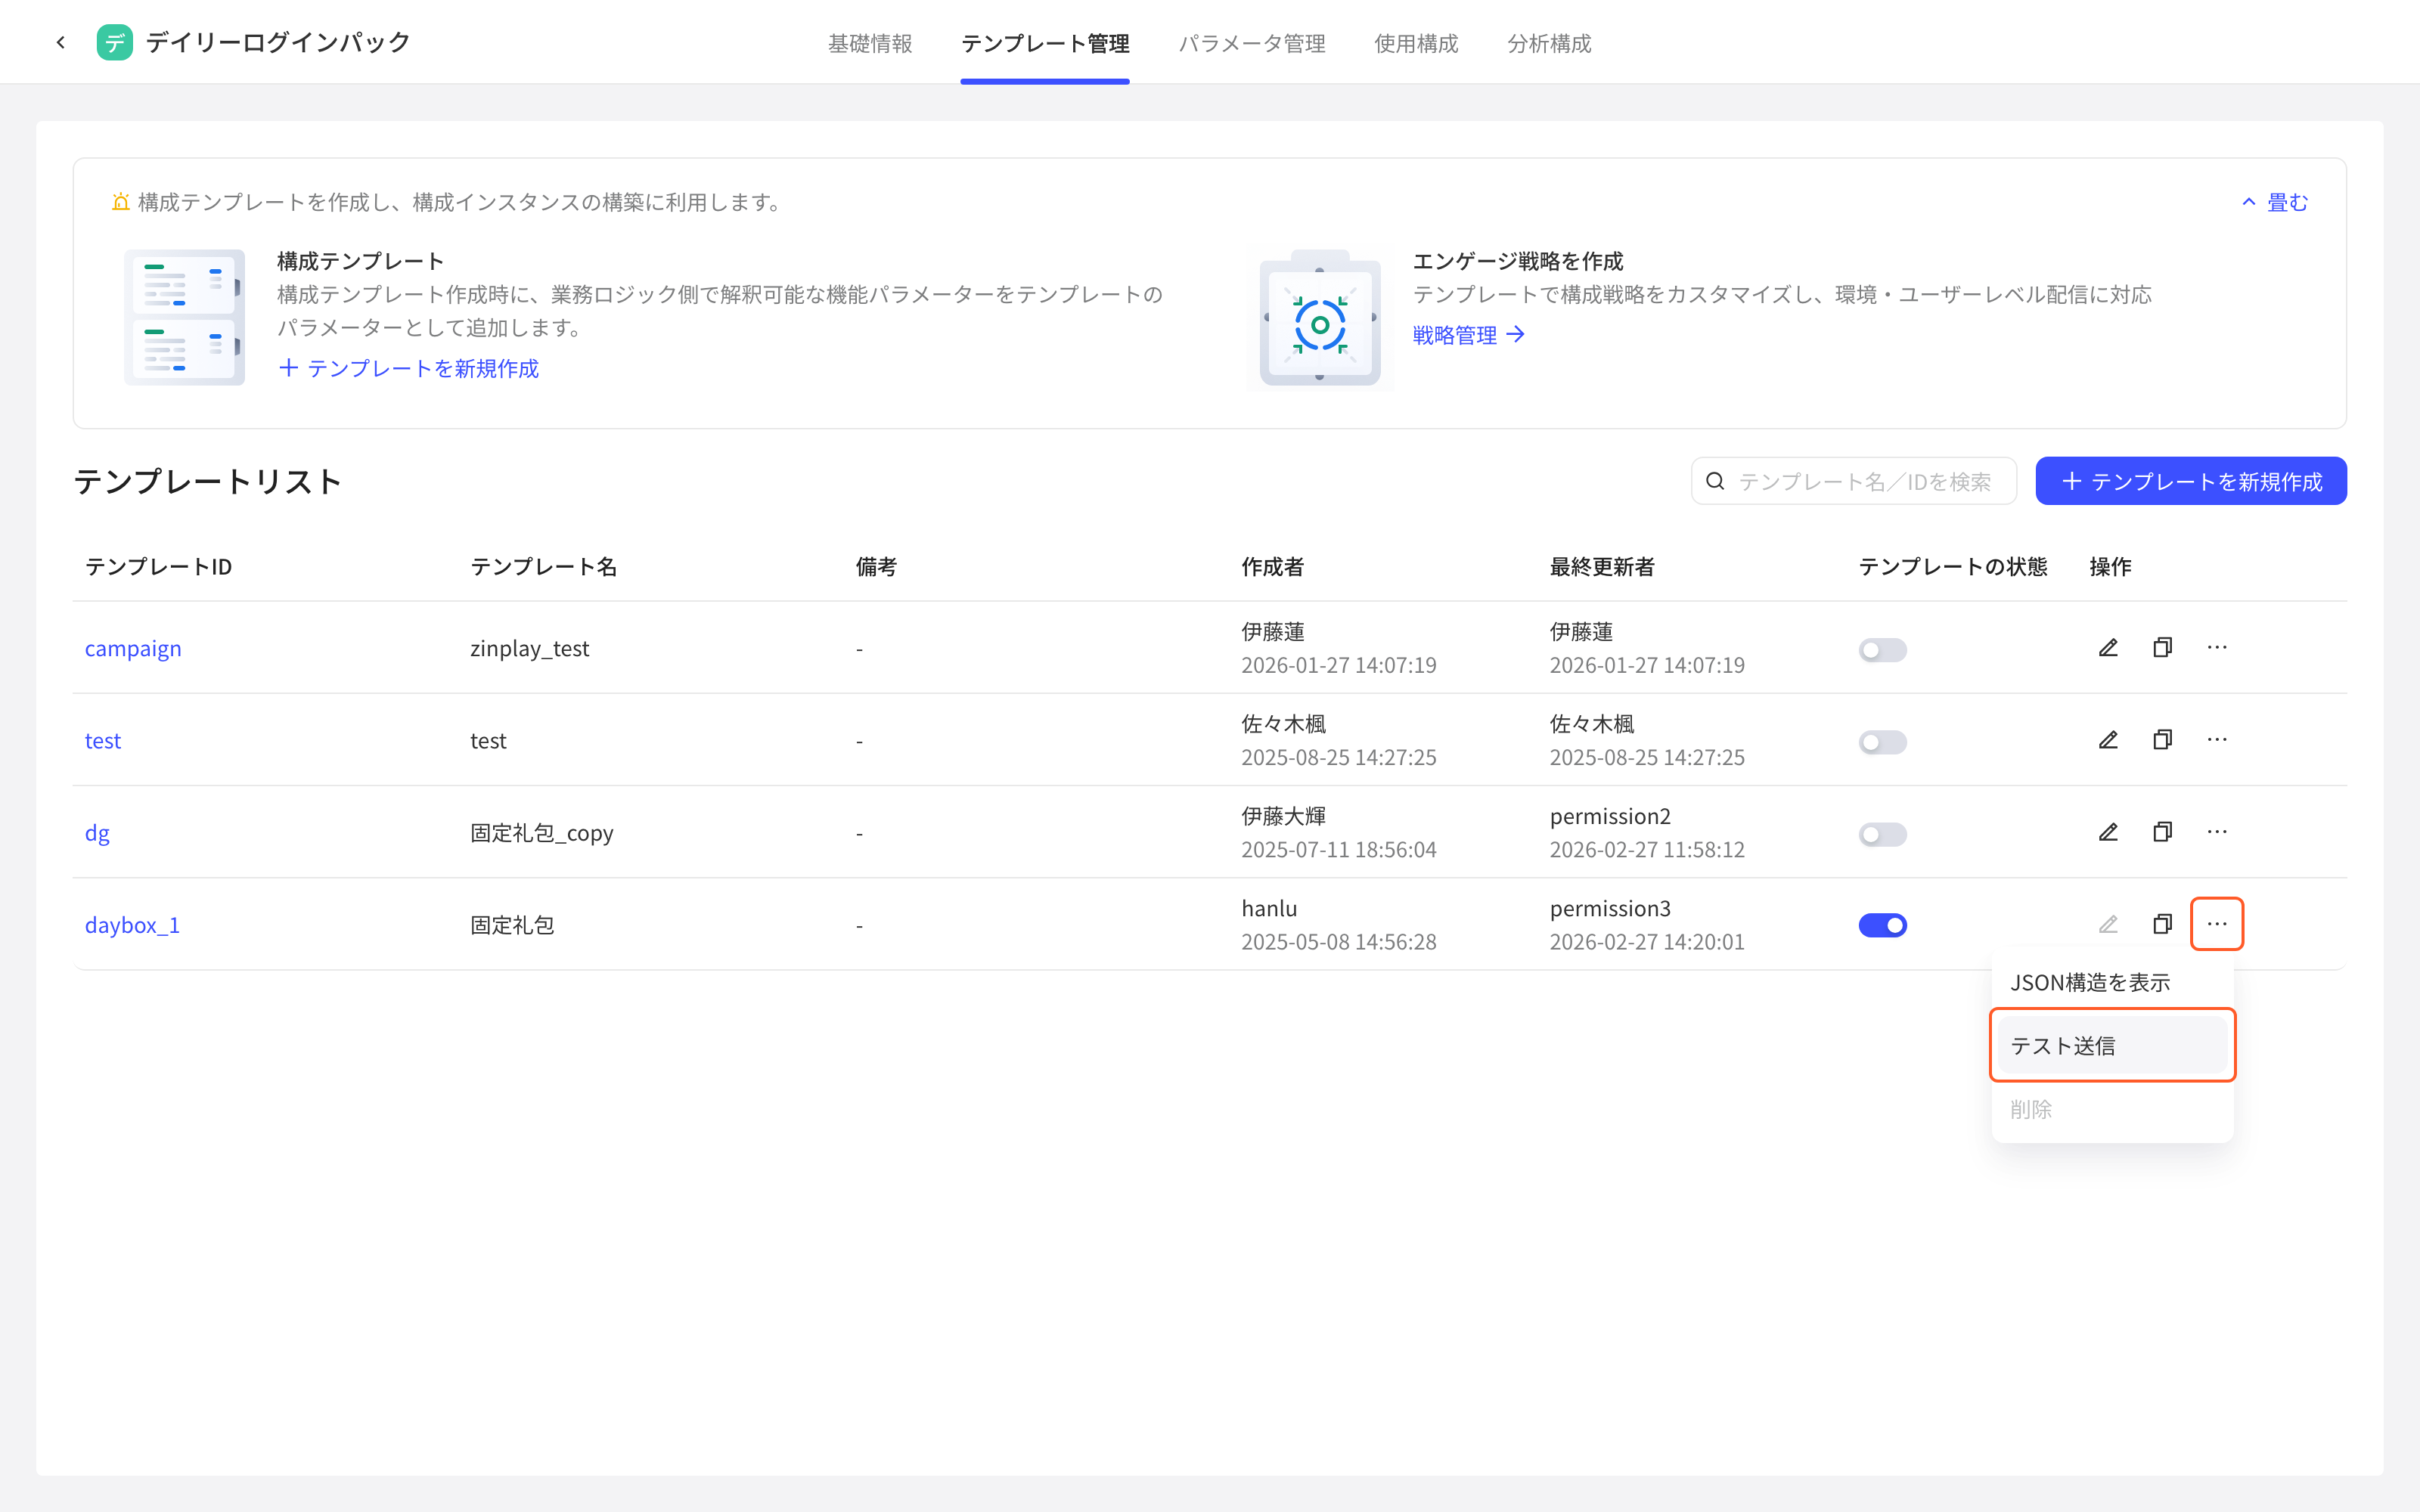This screenshot has width=2420, height=1512.
Task: Switch to パラメータ管理 tab
Action: (x=1252, y=43)
